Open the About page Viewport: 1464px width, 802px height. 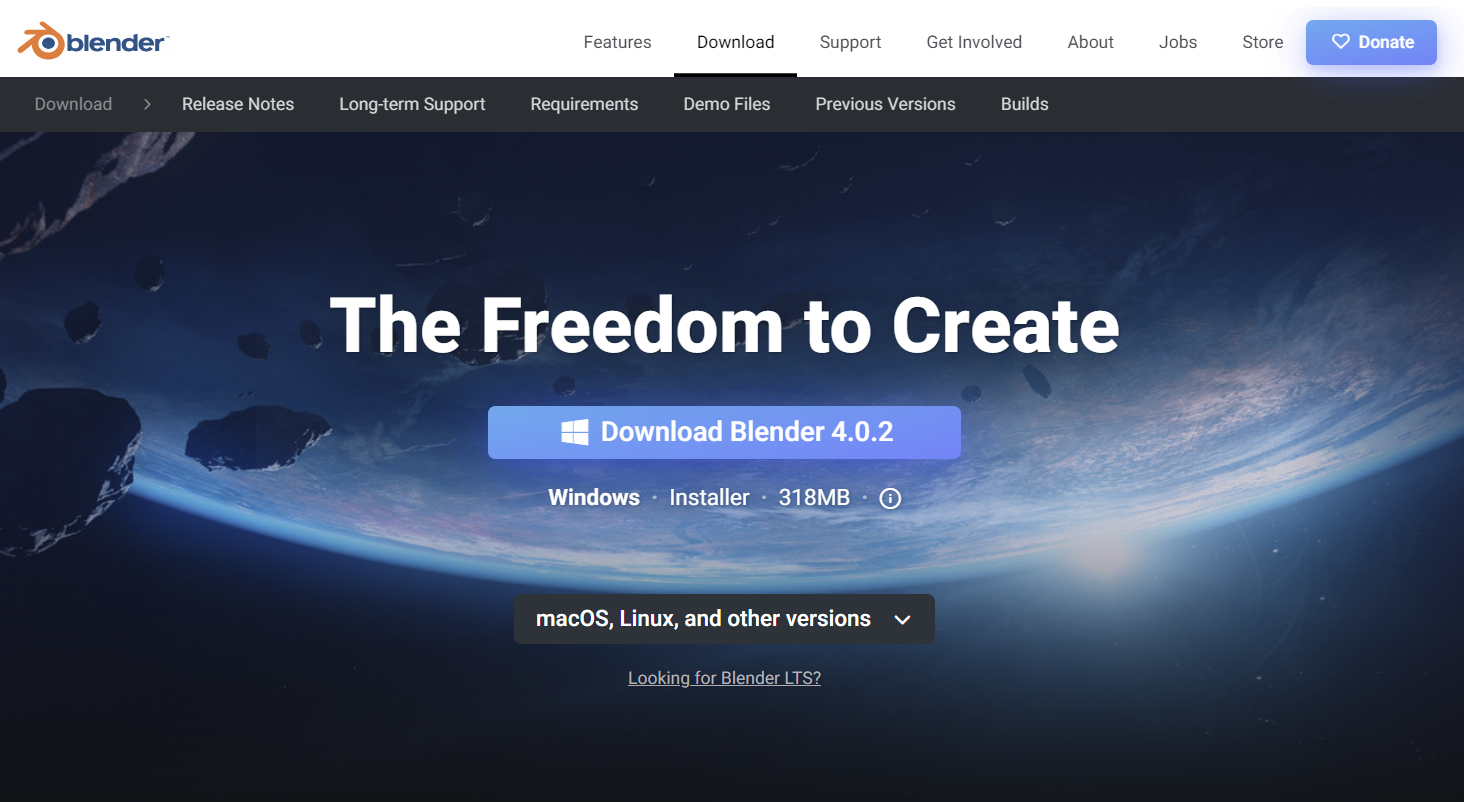[1090, 42]
